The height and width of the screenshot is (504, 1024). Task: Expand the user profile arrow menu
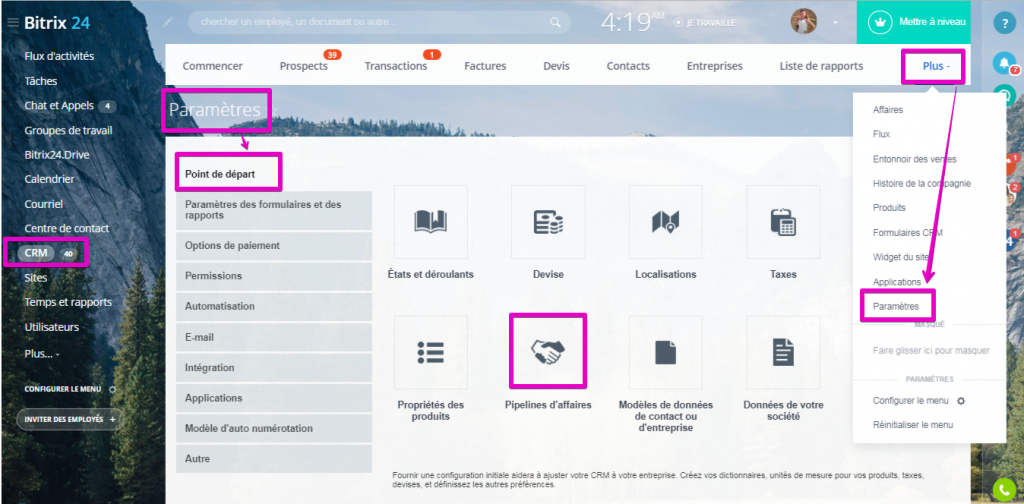tap(835, 23)
